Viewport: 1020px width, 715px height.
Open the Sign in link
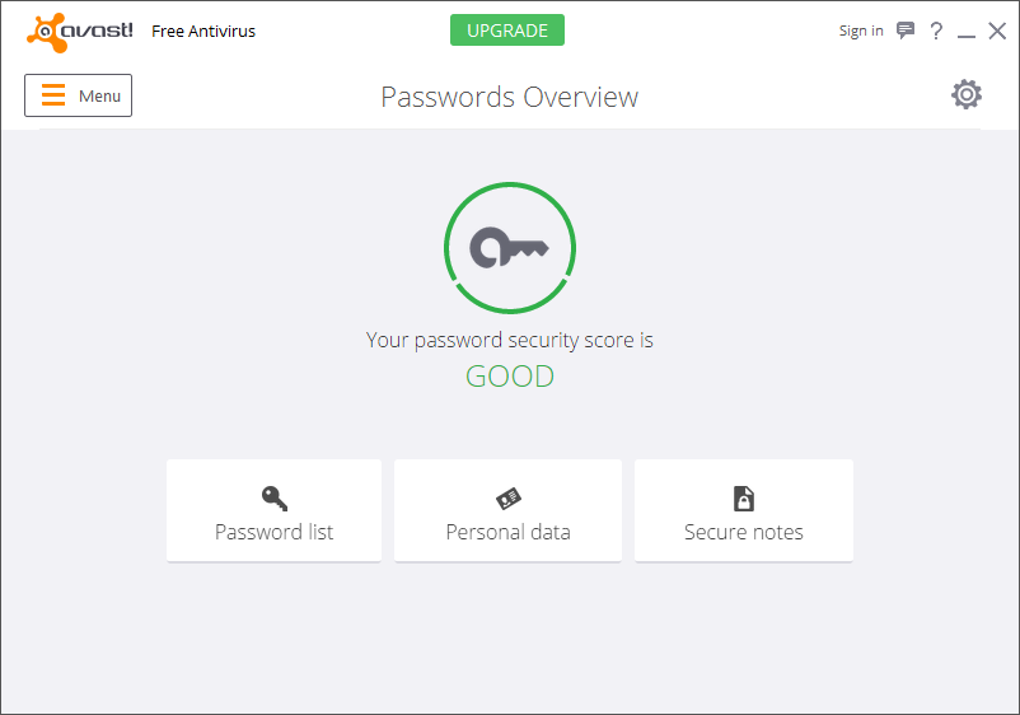click(861, 31)
